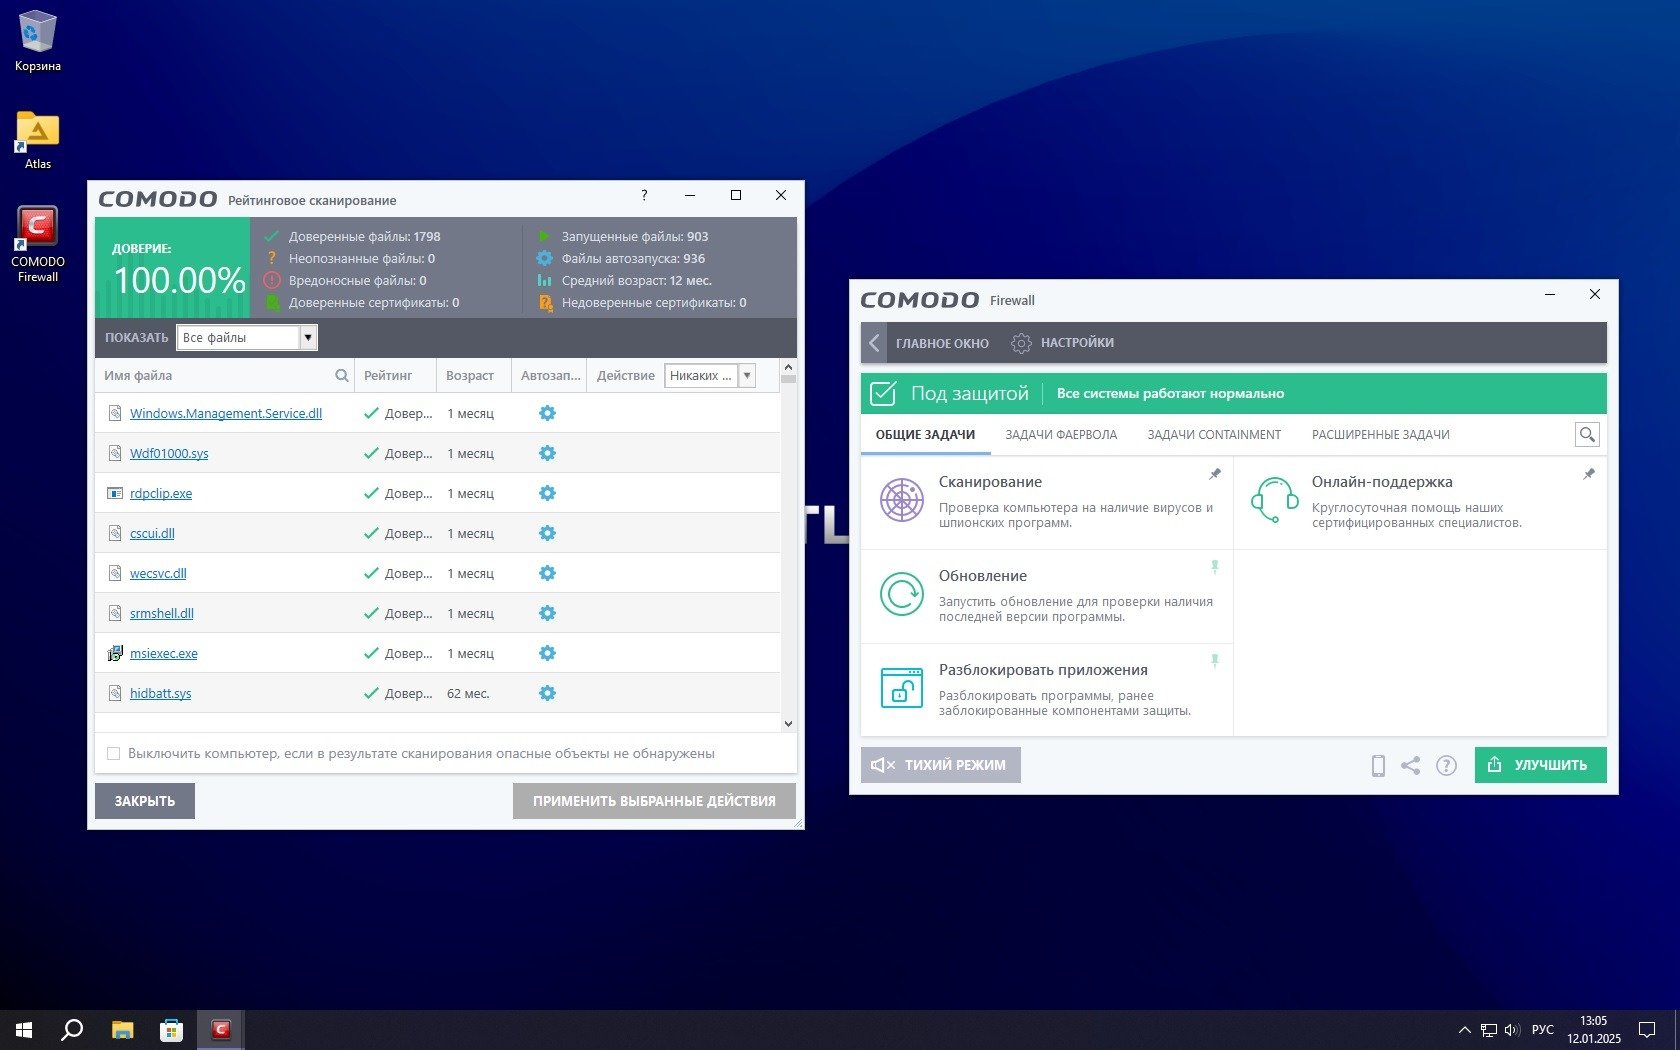Open File Explorer from the taskbar
Image resolution: width=1680 pixels, height=1050 pixels.
click(x=122, y=1030)
